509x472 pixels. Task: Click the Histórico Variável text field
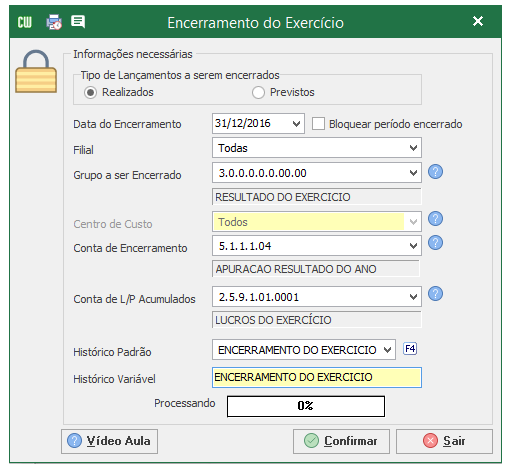pos(317,377)
